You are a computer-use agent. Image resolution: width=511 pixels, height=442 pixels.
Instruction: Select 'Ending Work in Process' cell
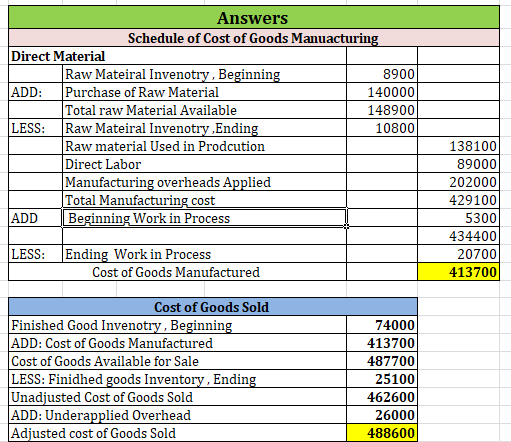point(204,254)
